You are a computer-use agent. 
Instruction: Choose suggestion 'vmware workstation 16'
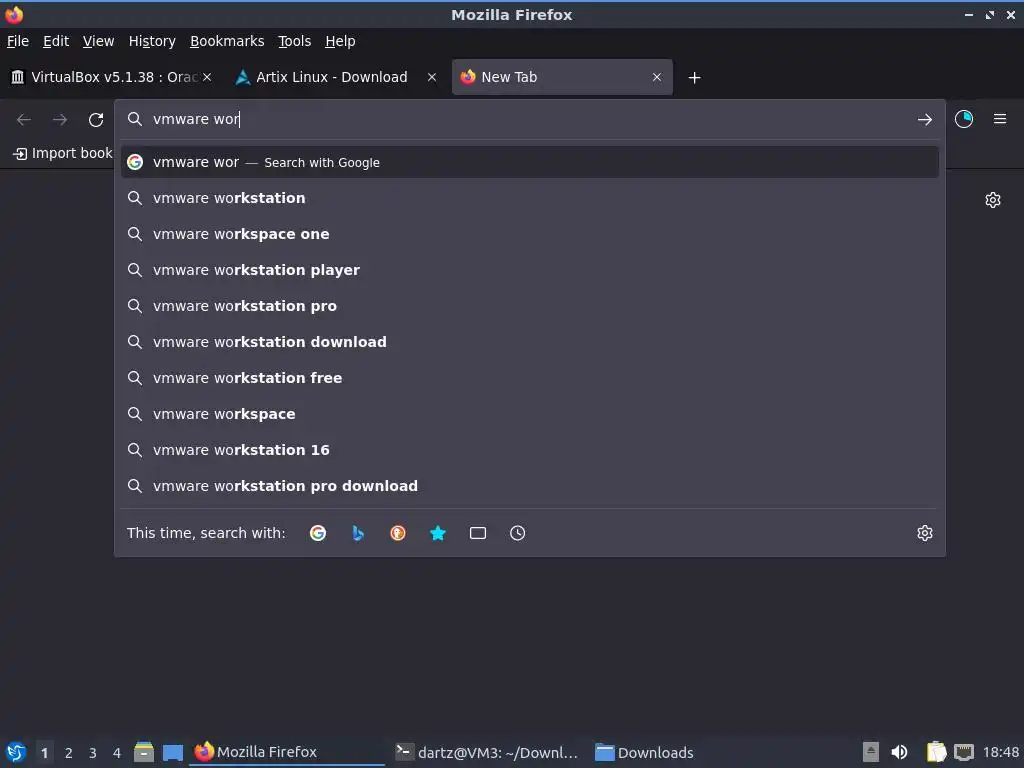click(530, 450)
